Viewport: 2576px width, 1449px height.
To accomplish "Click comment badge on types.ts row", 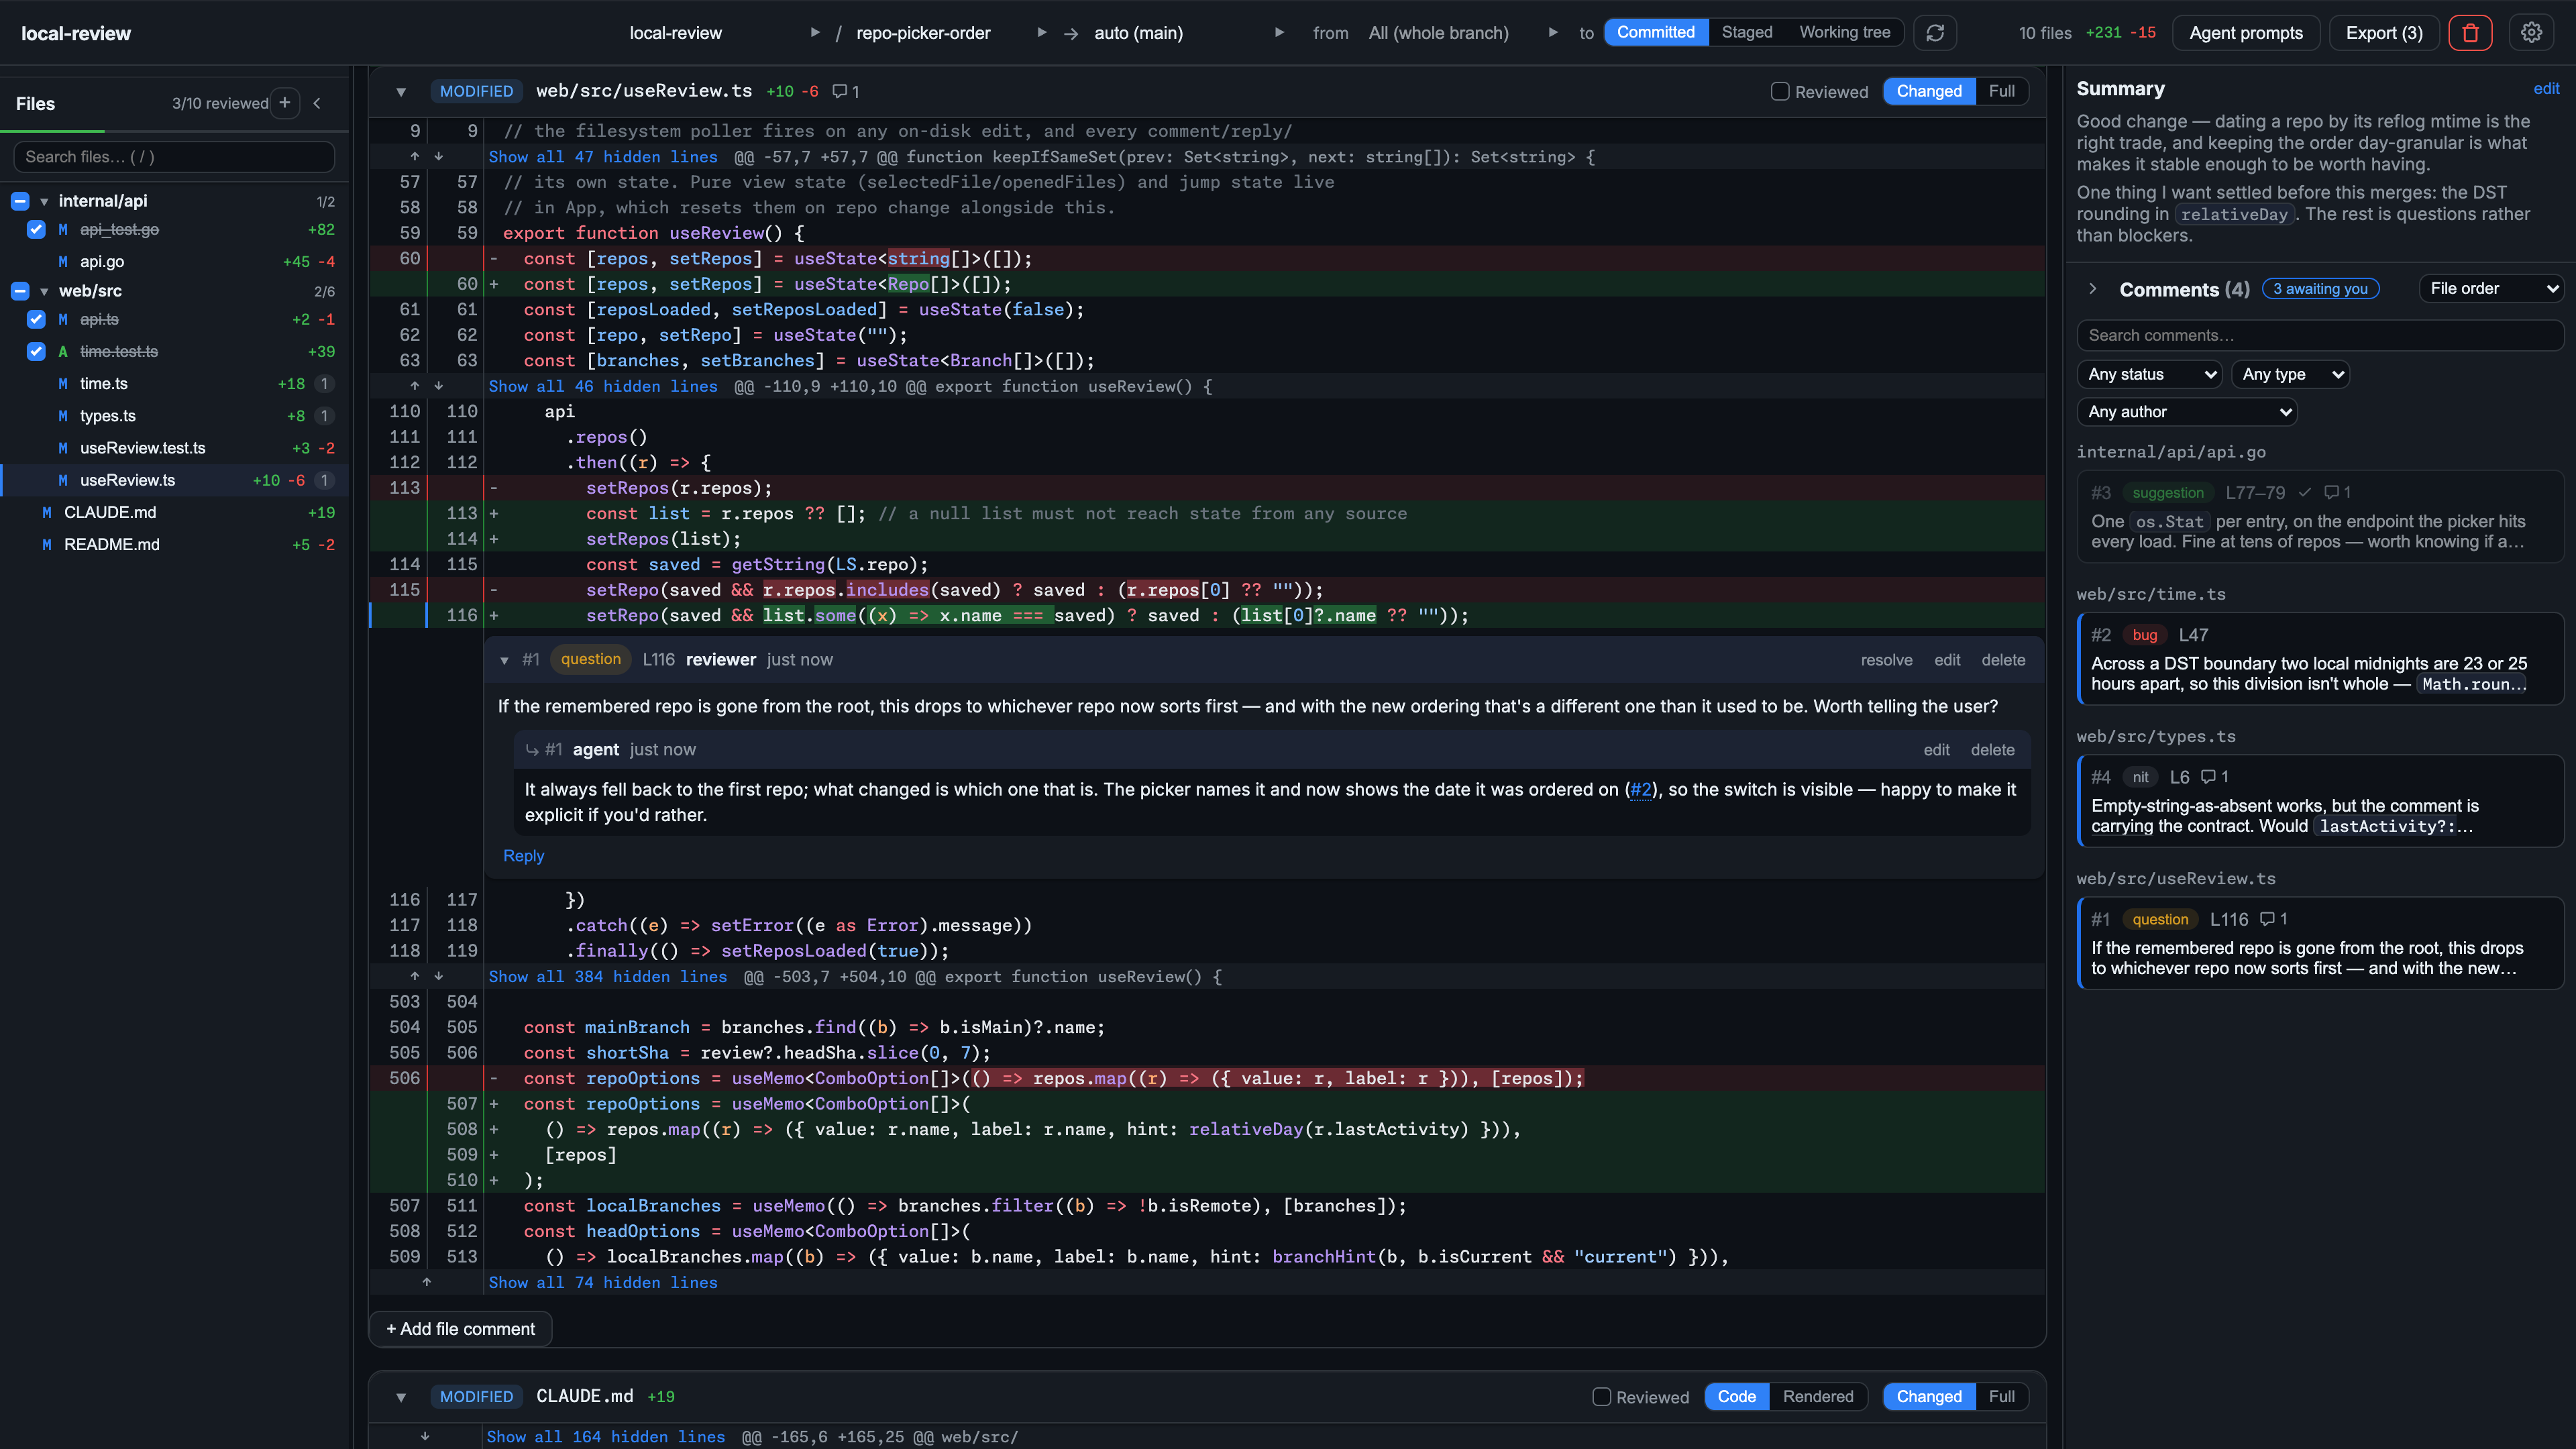I will [x=324, y=416].
